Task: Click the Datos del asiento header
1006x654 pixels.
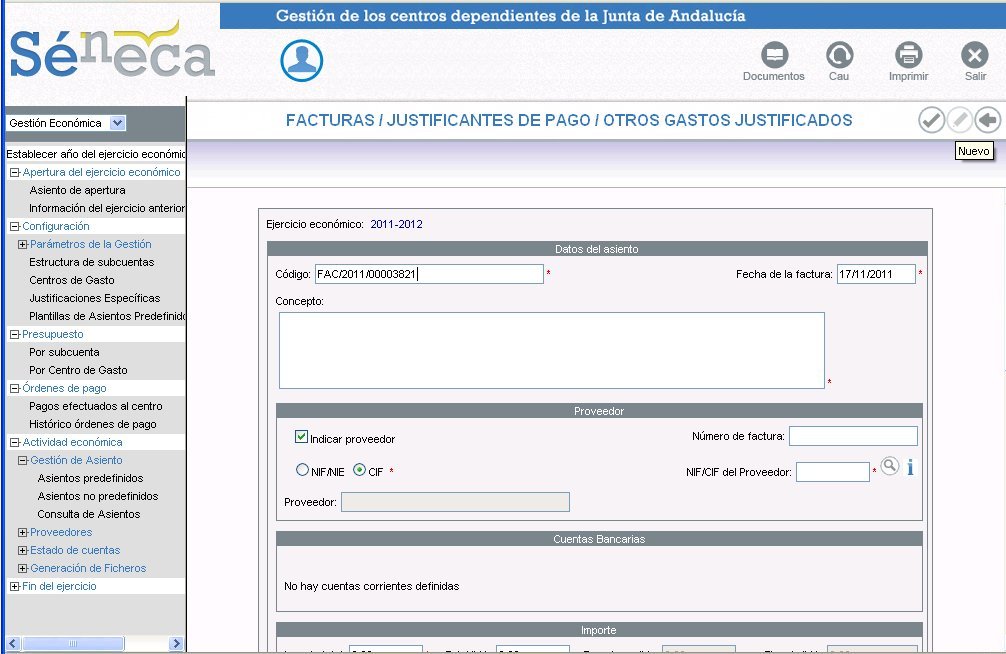Action: tap(597, 249)
